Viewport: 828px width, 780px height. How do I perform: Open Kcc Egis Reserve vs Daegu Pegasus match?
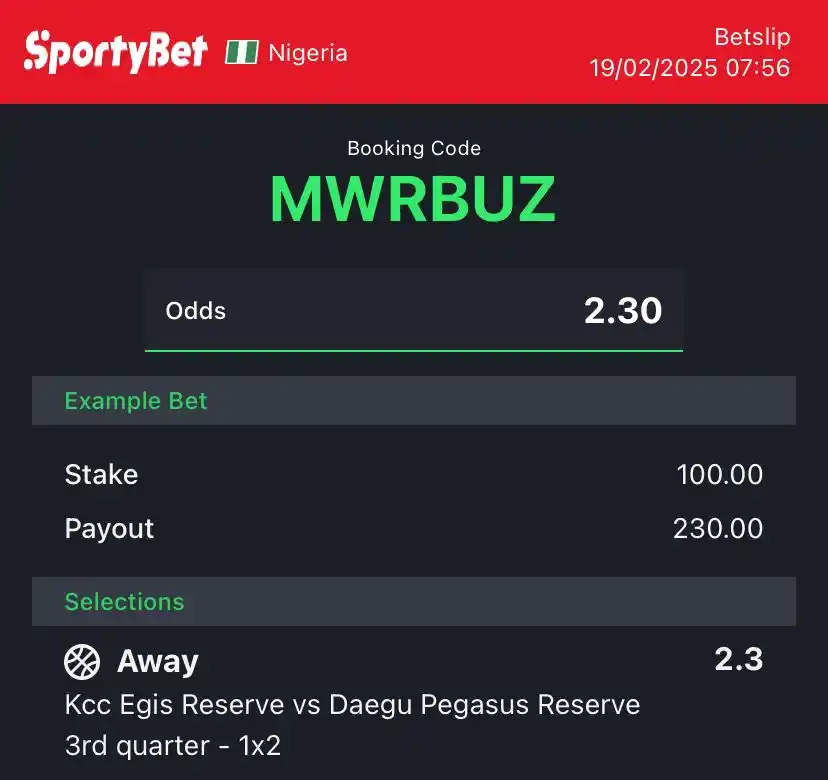(x=352, y=704)
